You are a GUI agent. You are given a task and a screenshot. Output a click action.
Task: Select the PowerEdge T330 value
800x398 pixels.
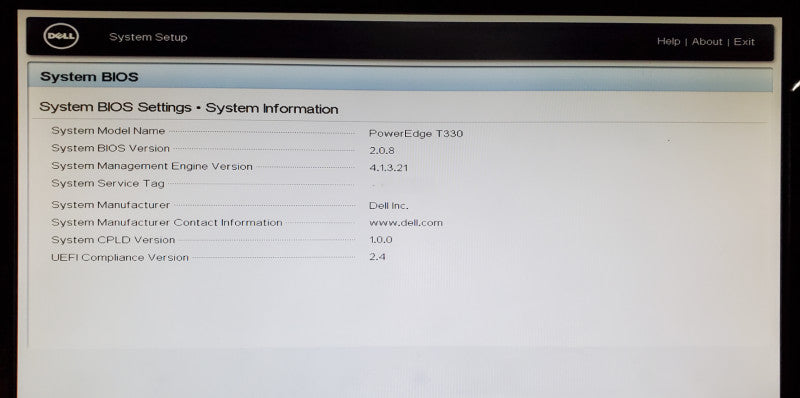coord(416,134)
